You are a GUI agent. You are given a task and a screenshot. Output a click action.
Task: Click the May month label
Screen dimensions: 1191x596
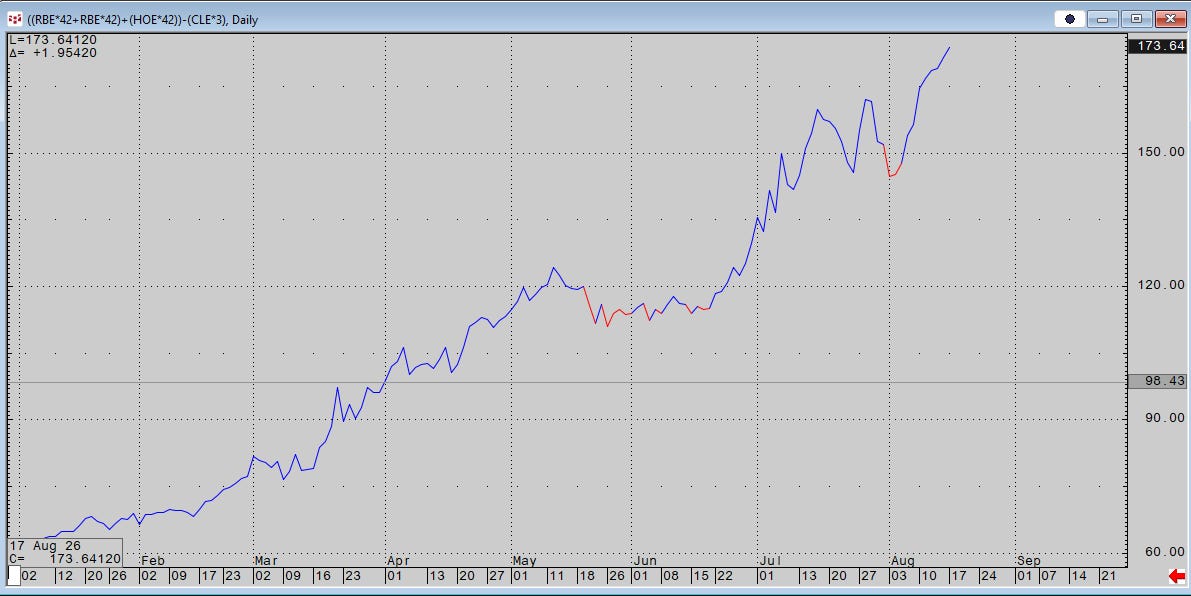pos(525,561)
